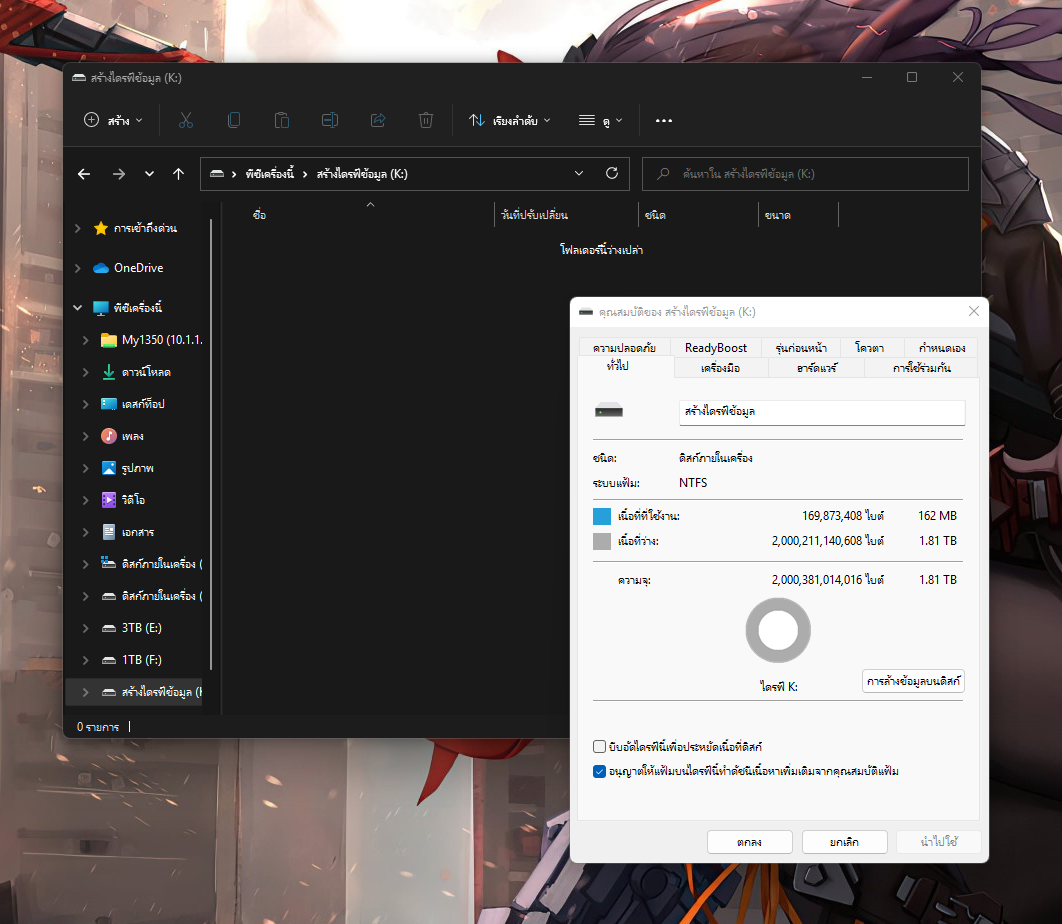This screenshot has width=1062, height=924.
Task: Select the 3TB (E:) drive
Action: (x=131, y=628)
